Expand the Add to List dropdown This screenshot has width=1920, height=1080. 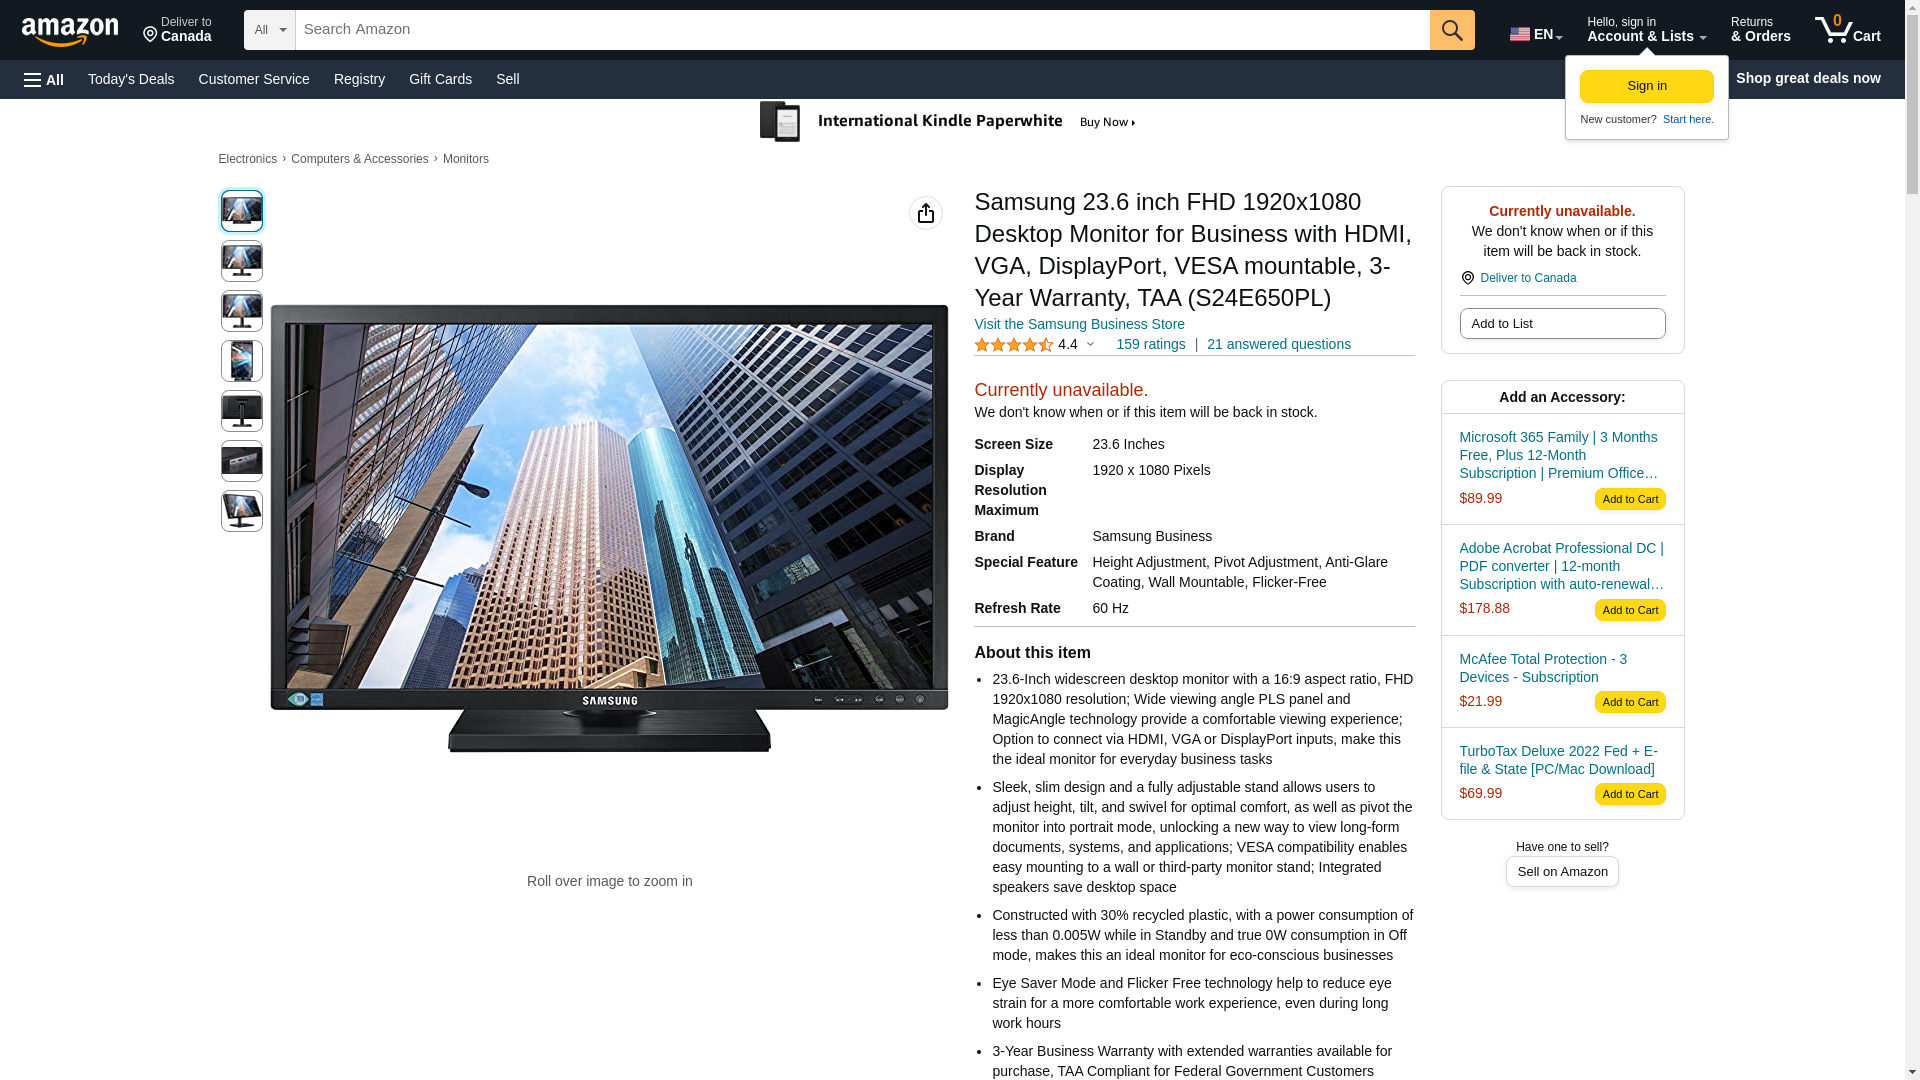tap(1561, 324)
